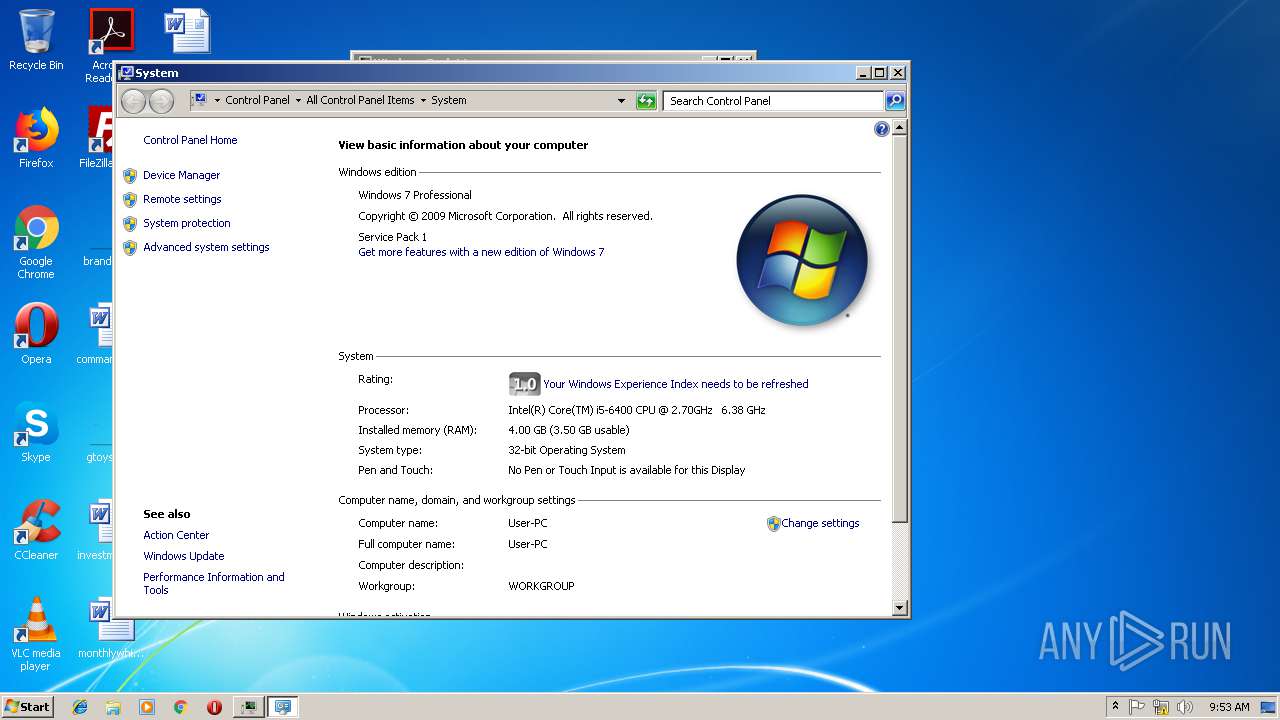Image resolution: width=1280 pixels, height=720 pixels.
Task: Click the green refresh button in address bar
Action: (646, 100)
